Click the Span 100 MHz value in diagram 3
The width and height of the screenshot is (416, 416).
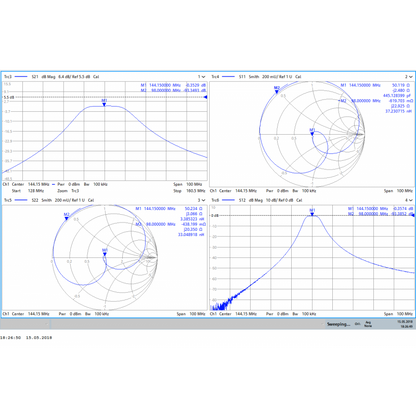[x=191, y=314]
